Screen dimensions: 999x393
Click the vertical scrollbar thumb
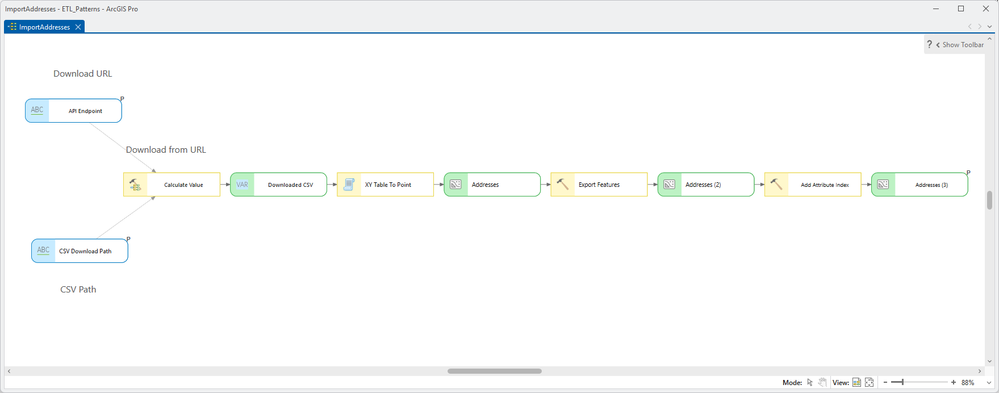989,200
